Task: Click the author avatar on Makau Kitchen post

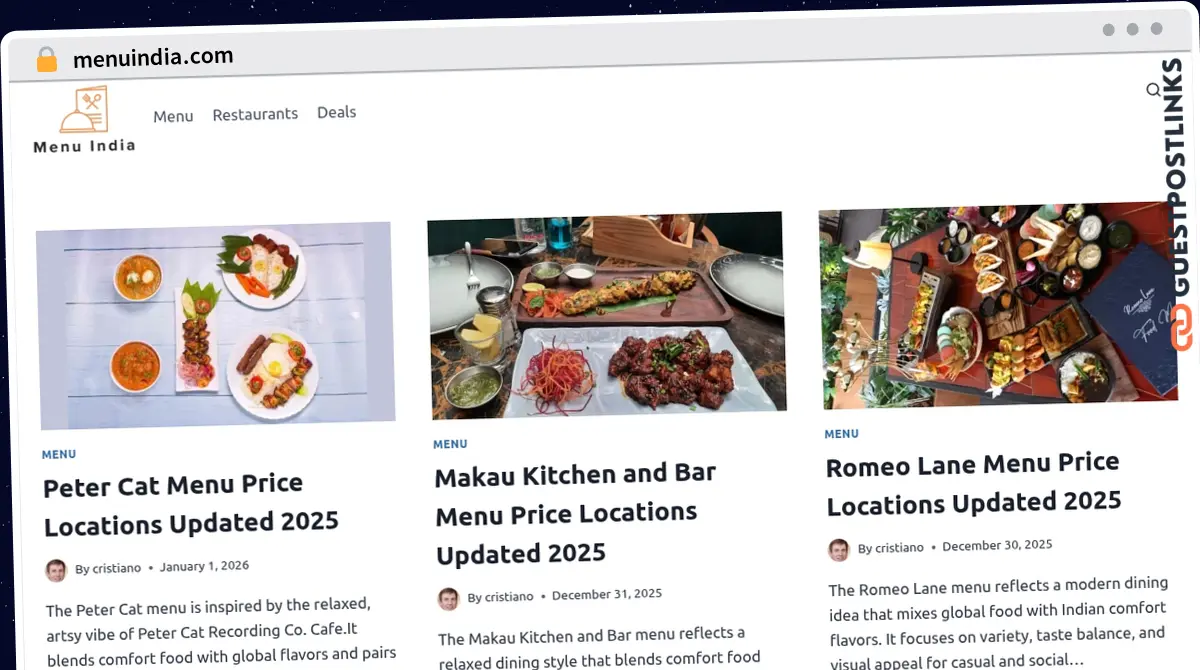Action: tap(449, 599)
